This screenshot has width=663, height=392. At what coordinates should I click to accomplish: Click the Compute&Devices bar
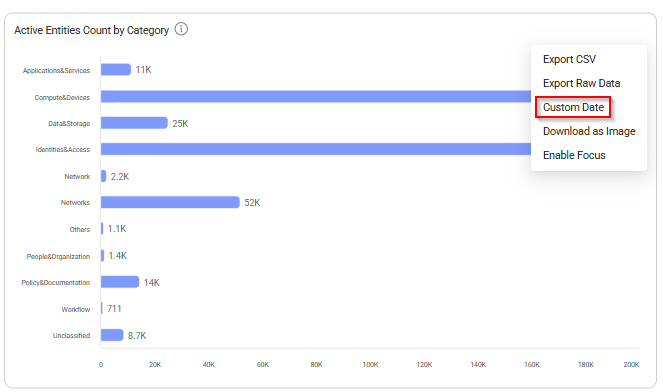(316, 97)
